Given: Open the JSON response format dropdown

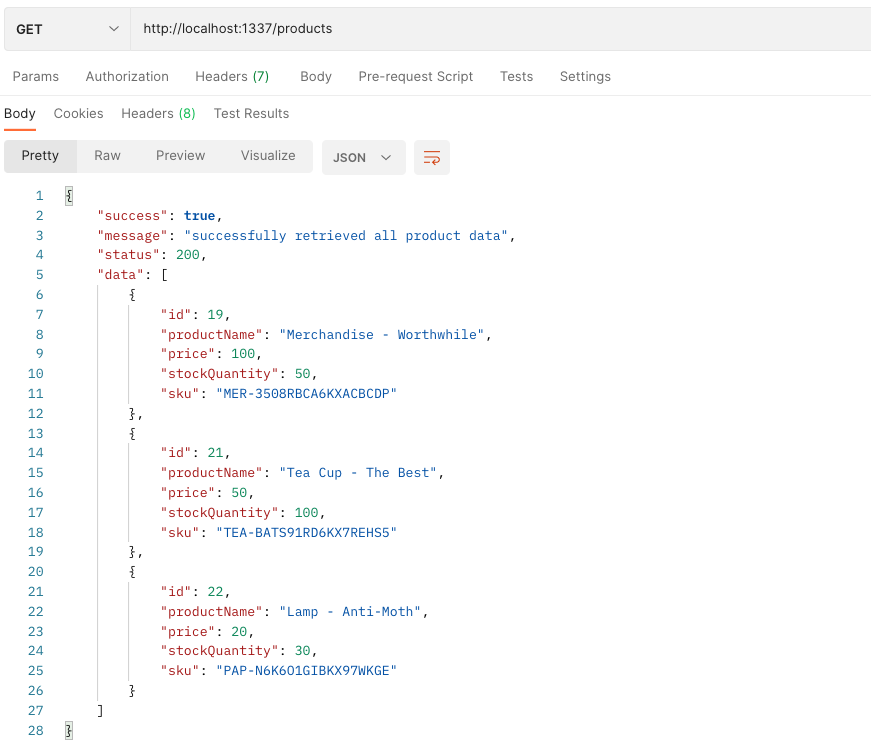Looking at the screenshot, I should [362, 157].
